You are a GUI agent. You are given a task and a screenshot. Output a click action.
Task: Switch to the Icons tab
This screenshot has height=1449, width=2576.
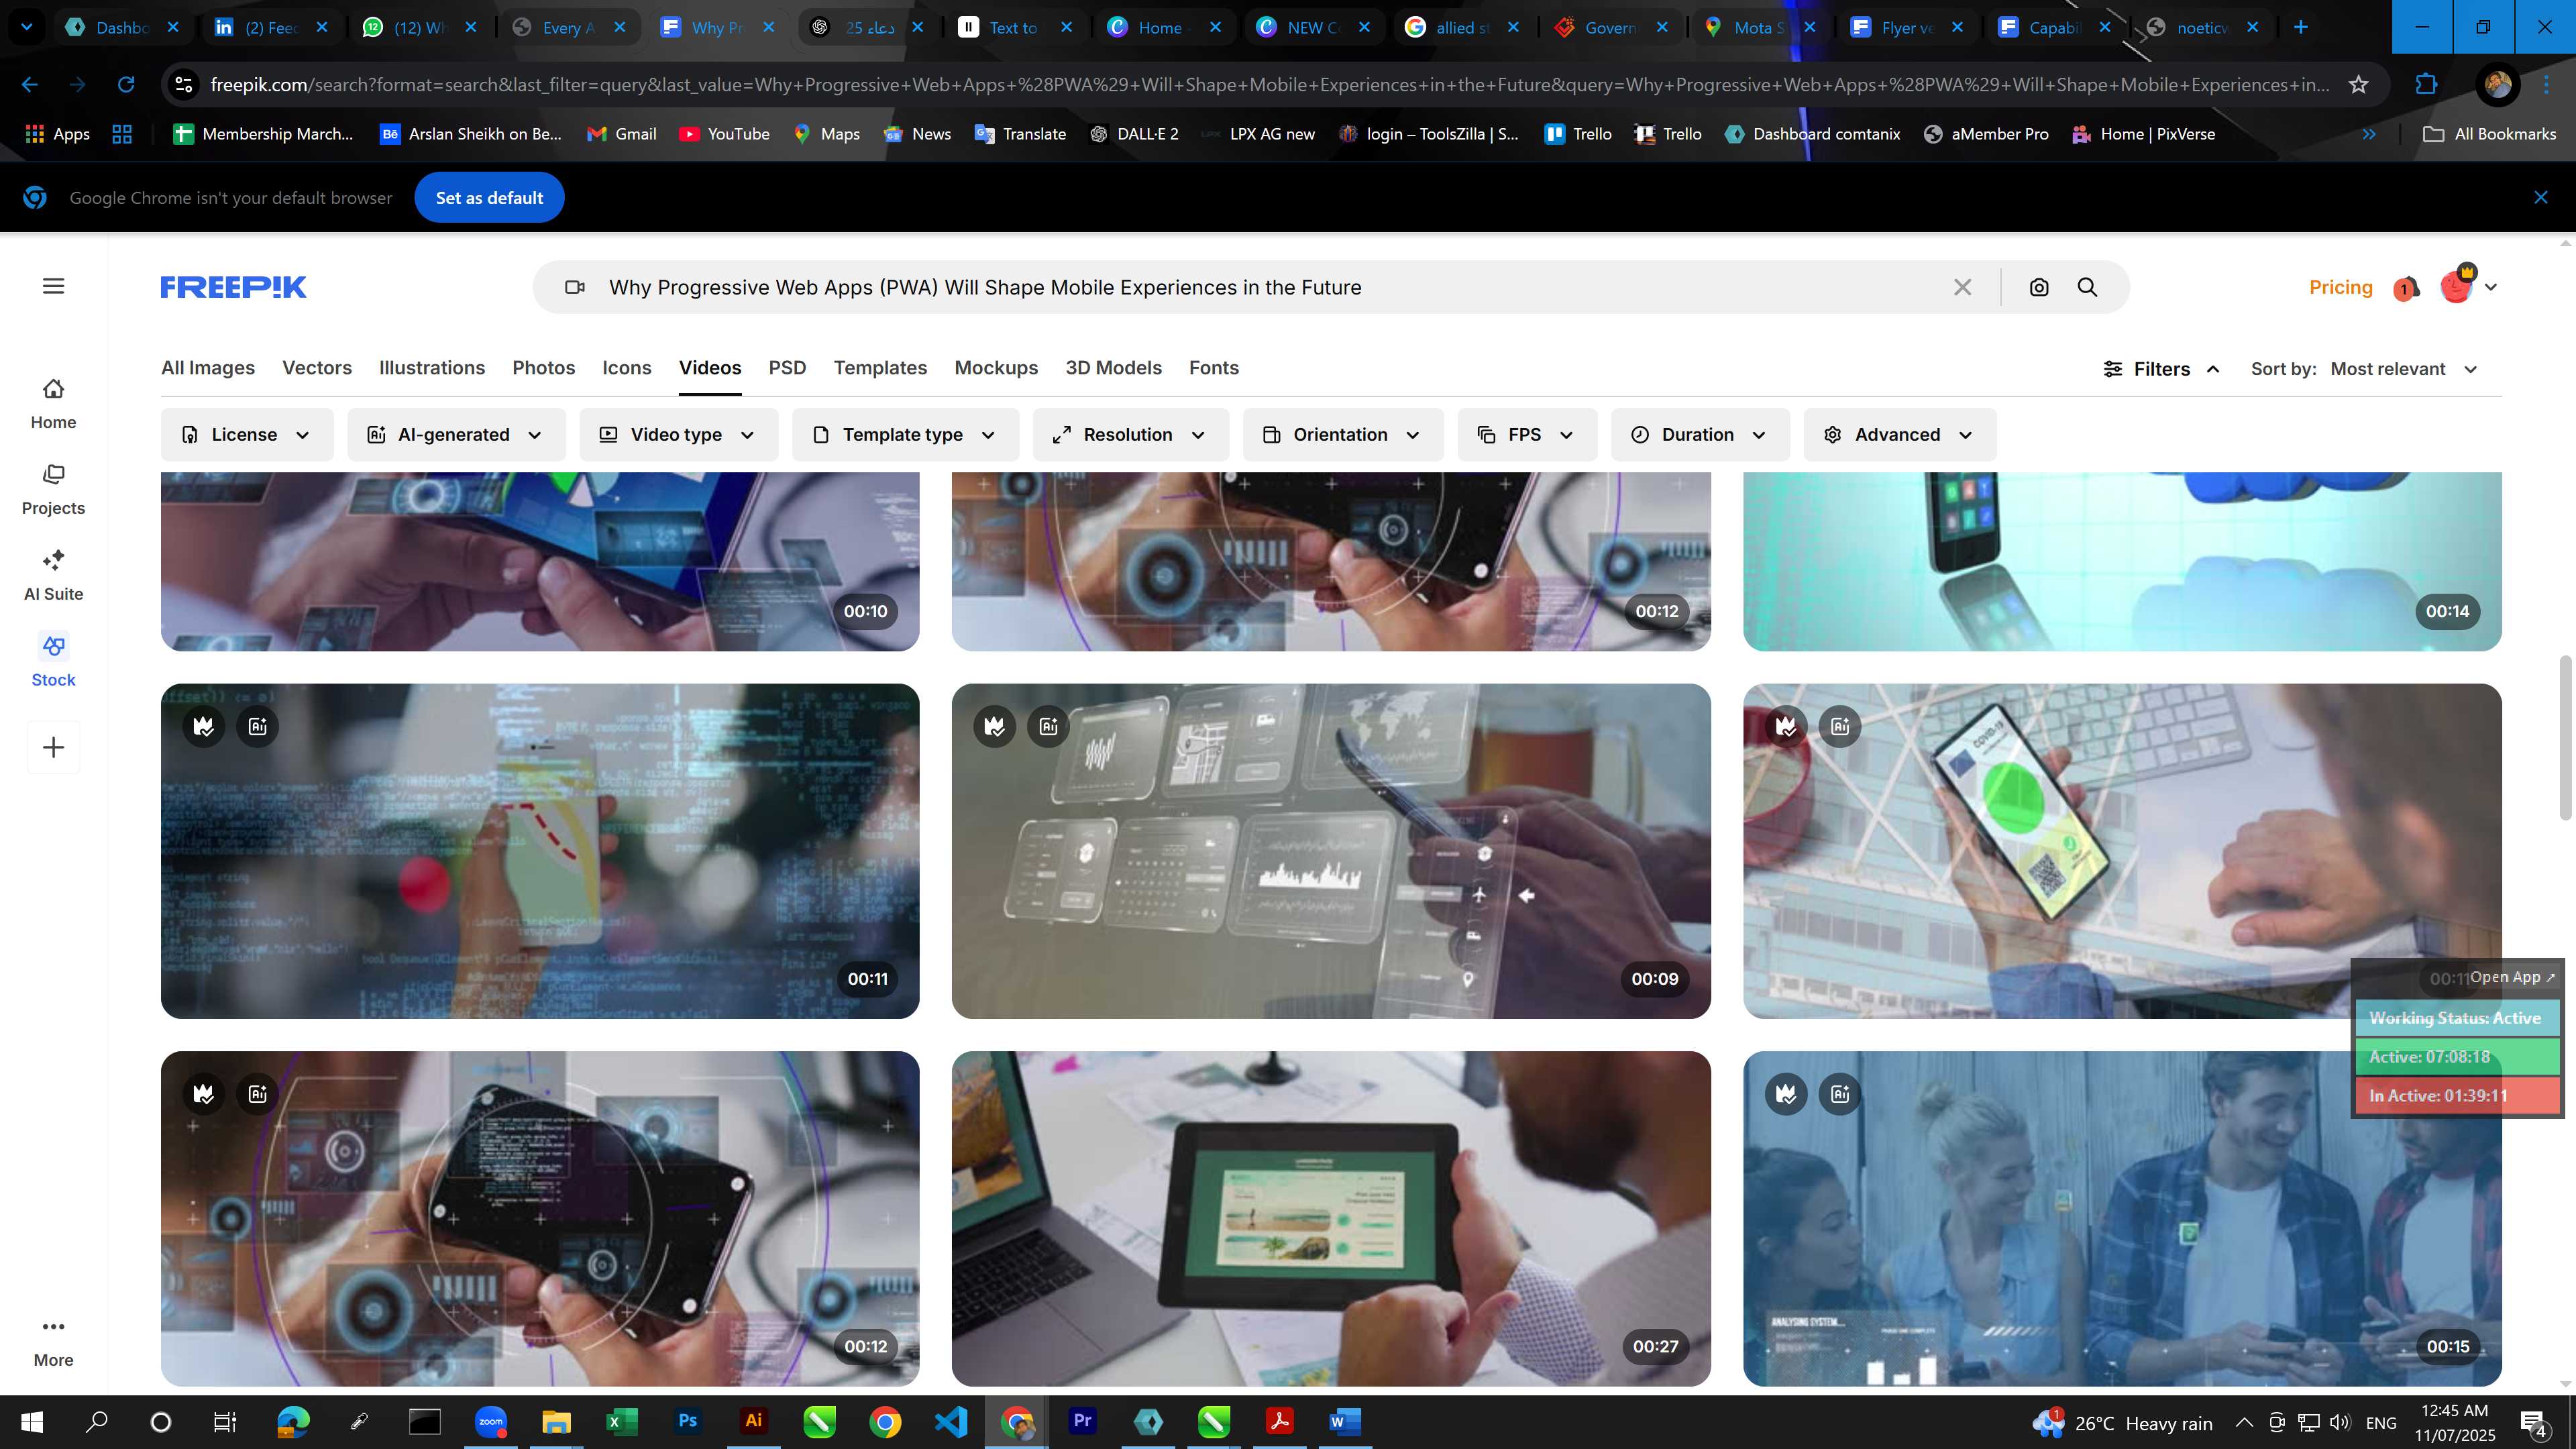pyautogui.click(x=627, y=368)
